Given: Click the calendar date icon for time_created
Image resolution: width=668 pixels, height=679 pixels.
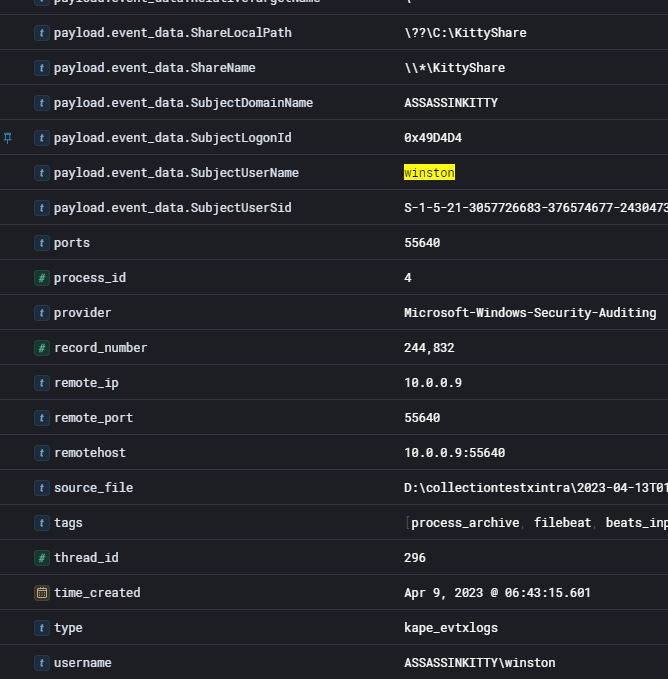Looking at the screenshot, I should 41,593.
